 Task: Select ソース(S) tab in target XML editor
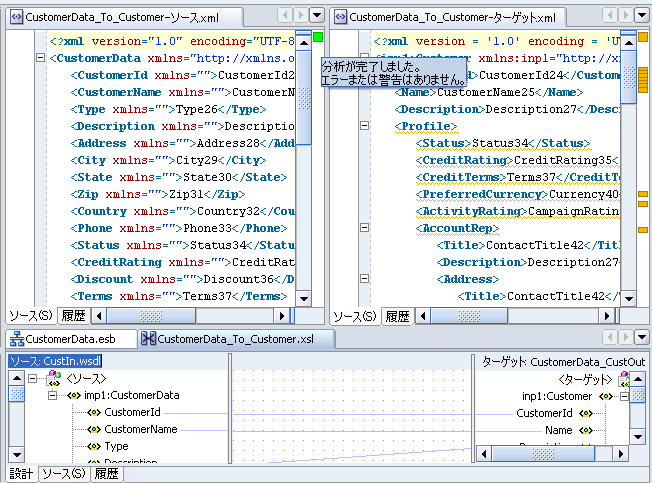coord(355,316)
